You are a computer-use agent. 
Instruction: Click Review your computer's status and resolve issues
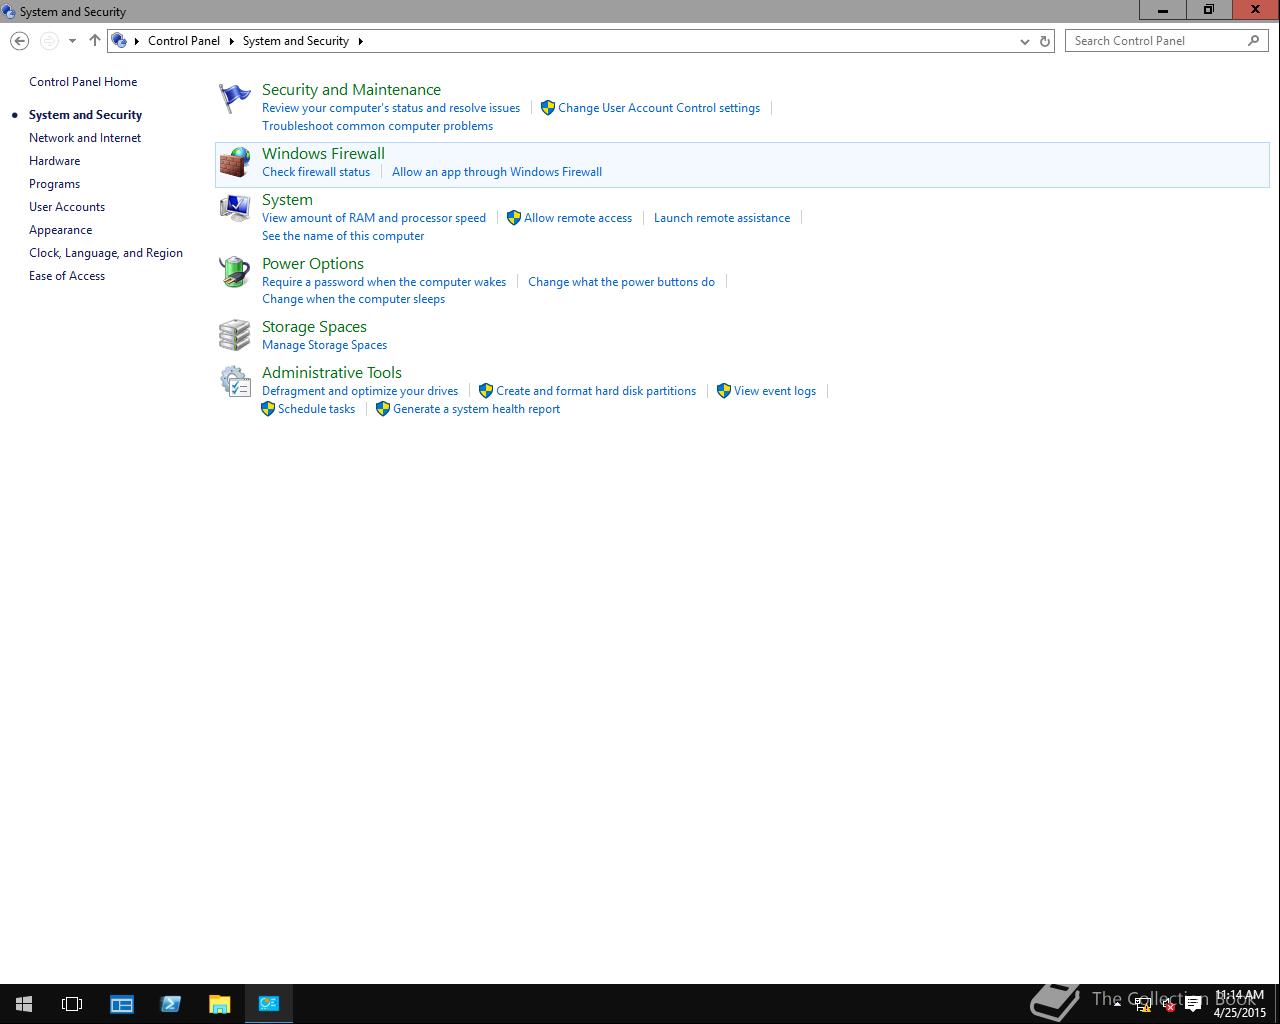391,108
